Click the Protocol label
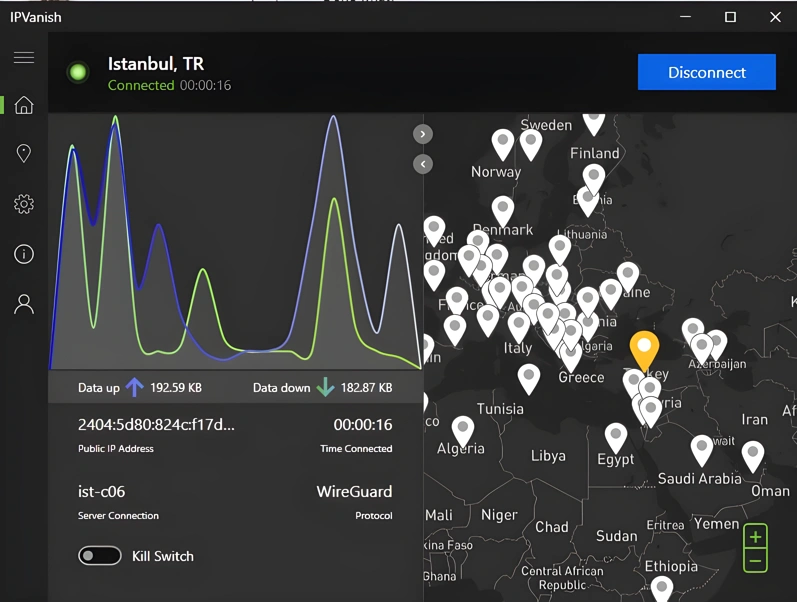The image size is (797, 602). point(374,516)
